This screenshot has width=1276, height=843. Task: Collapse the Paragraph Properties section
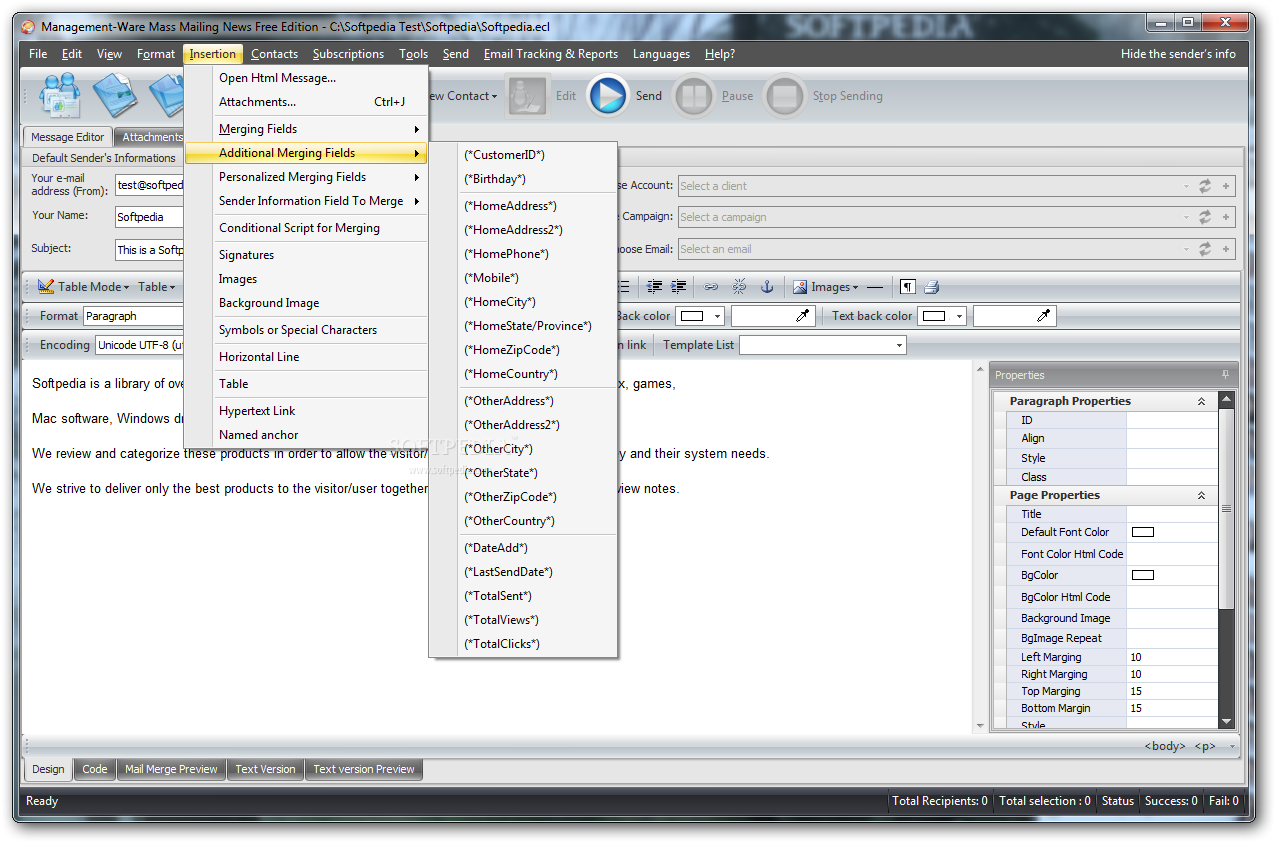1201,401
